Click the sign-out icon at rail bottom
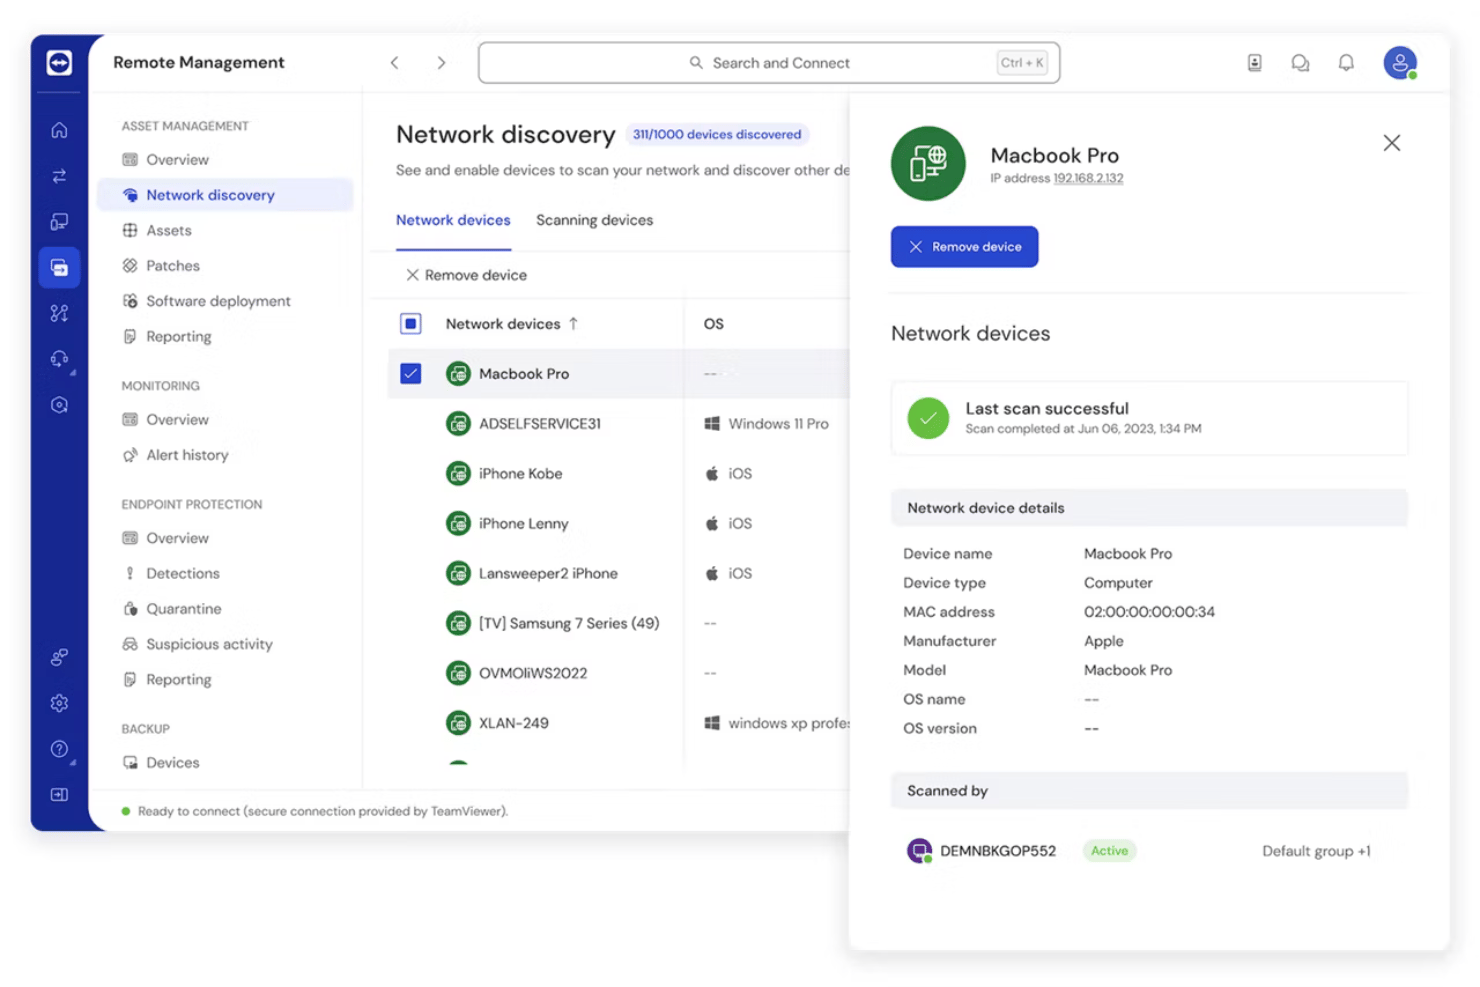1480x987 pixels. [x=59, y=794]
